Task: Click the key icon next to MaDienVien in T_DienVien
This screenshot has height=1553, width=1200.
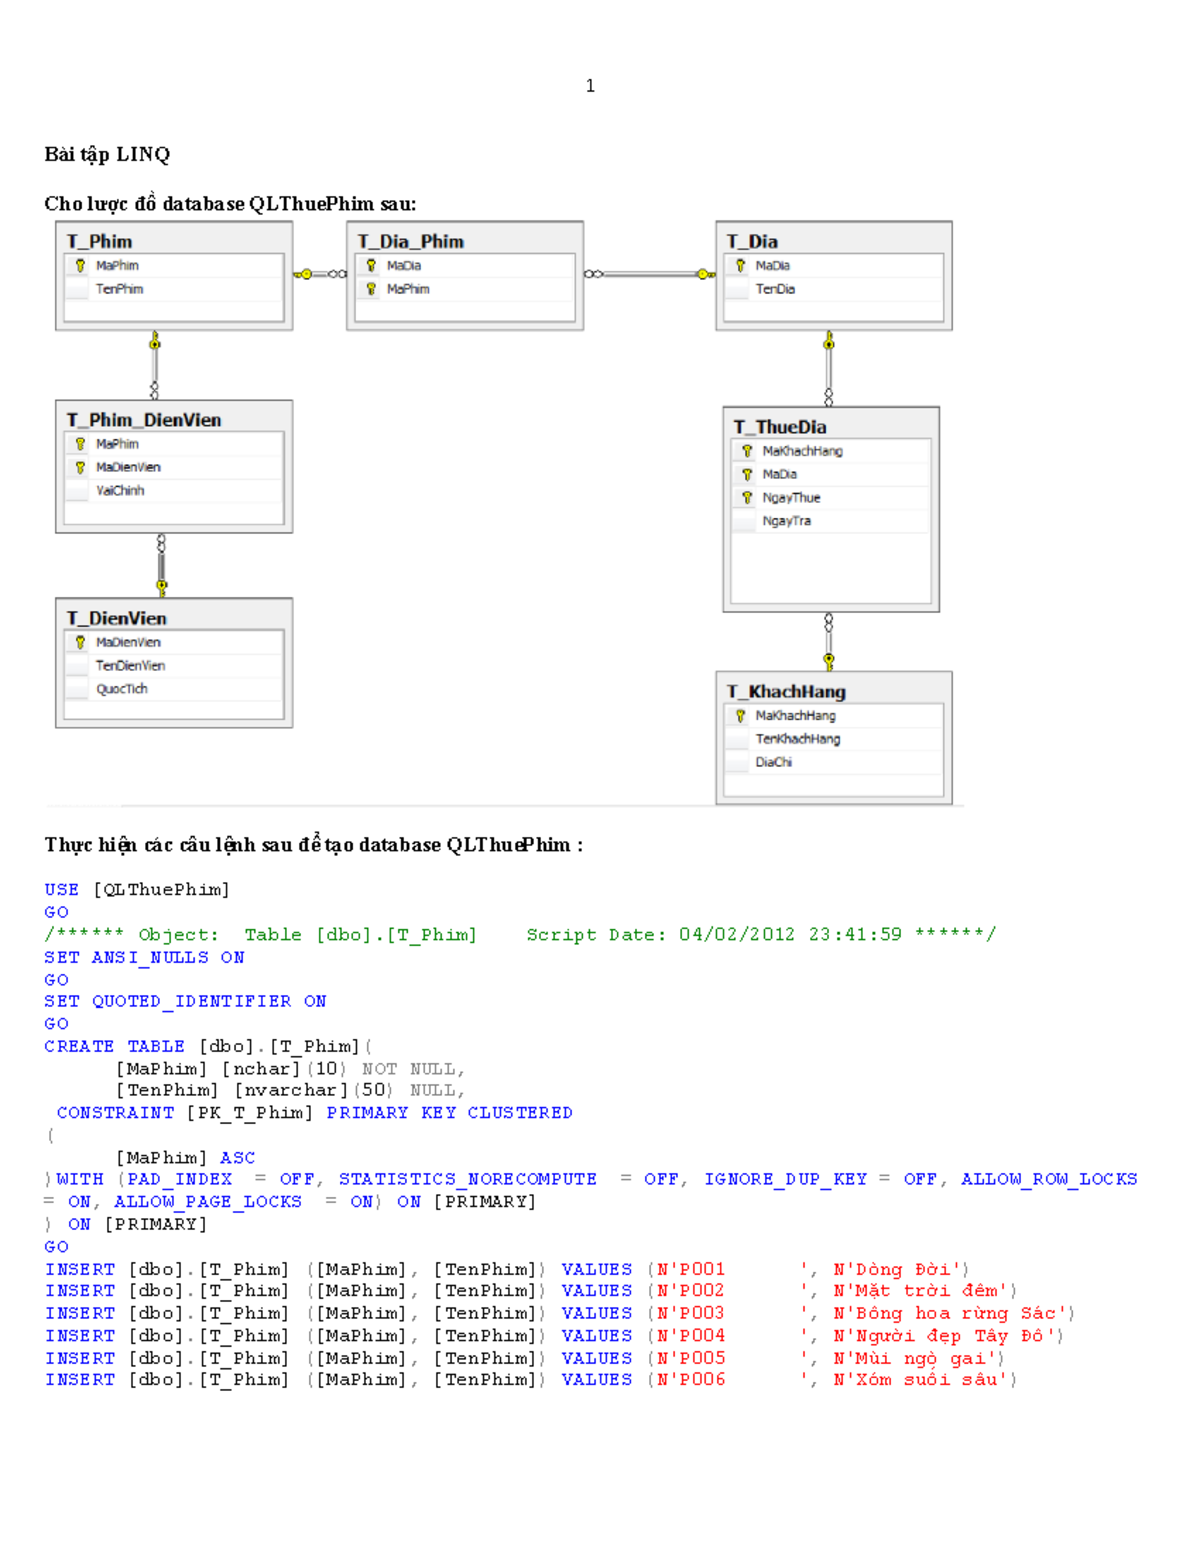Action: point(80,642)
